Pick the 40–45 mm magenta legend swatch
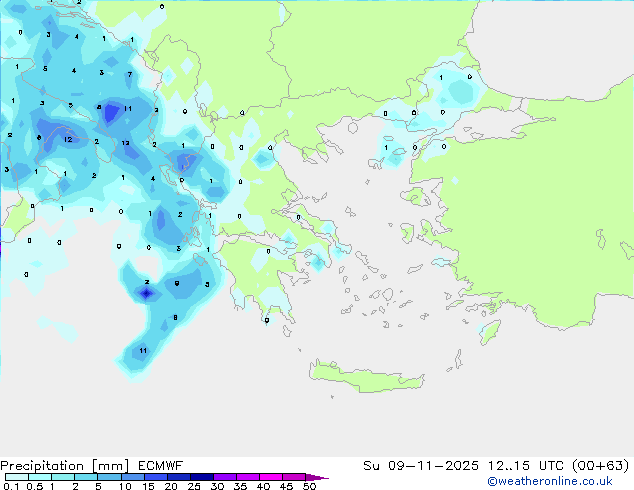Screen dimensions: 634x490 coord(271,477)
